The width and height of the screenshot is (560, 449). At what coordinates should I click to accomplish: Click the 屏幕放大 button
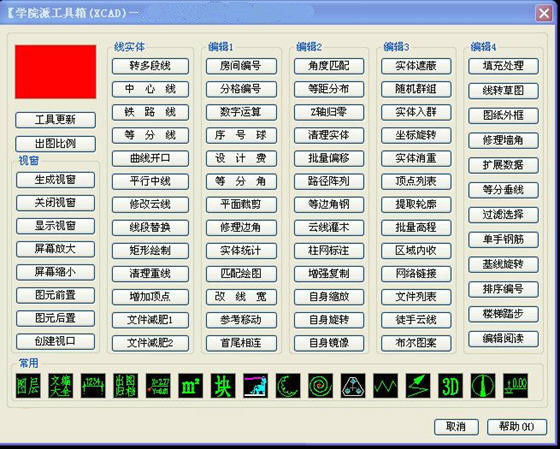click(55, 249)
